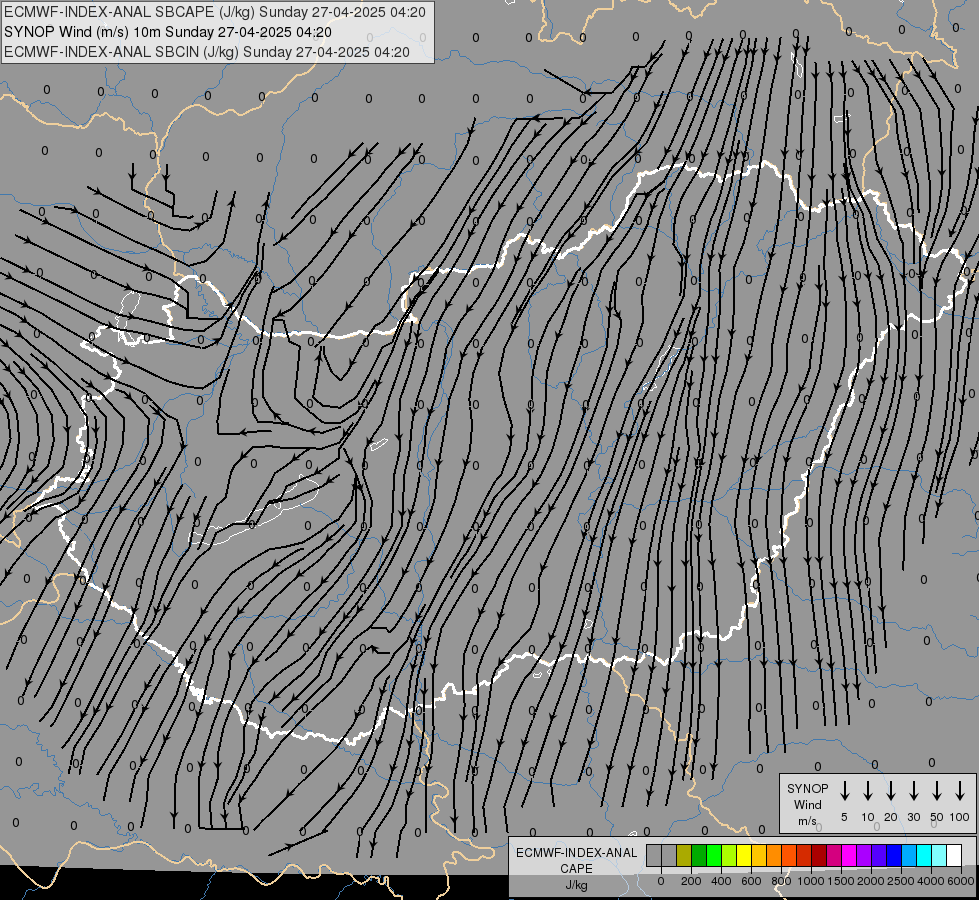Pick the purple swatch before 2000 tick
This screenshot has width=979, height=900.
(x=864, y=855)
